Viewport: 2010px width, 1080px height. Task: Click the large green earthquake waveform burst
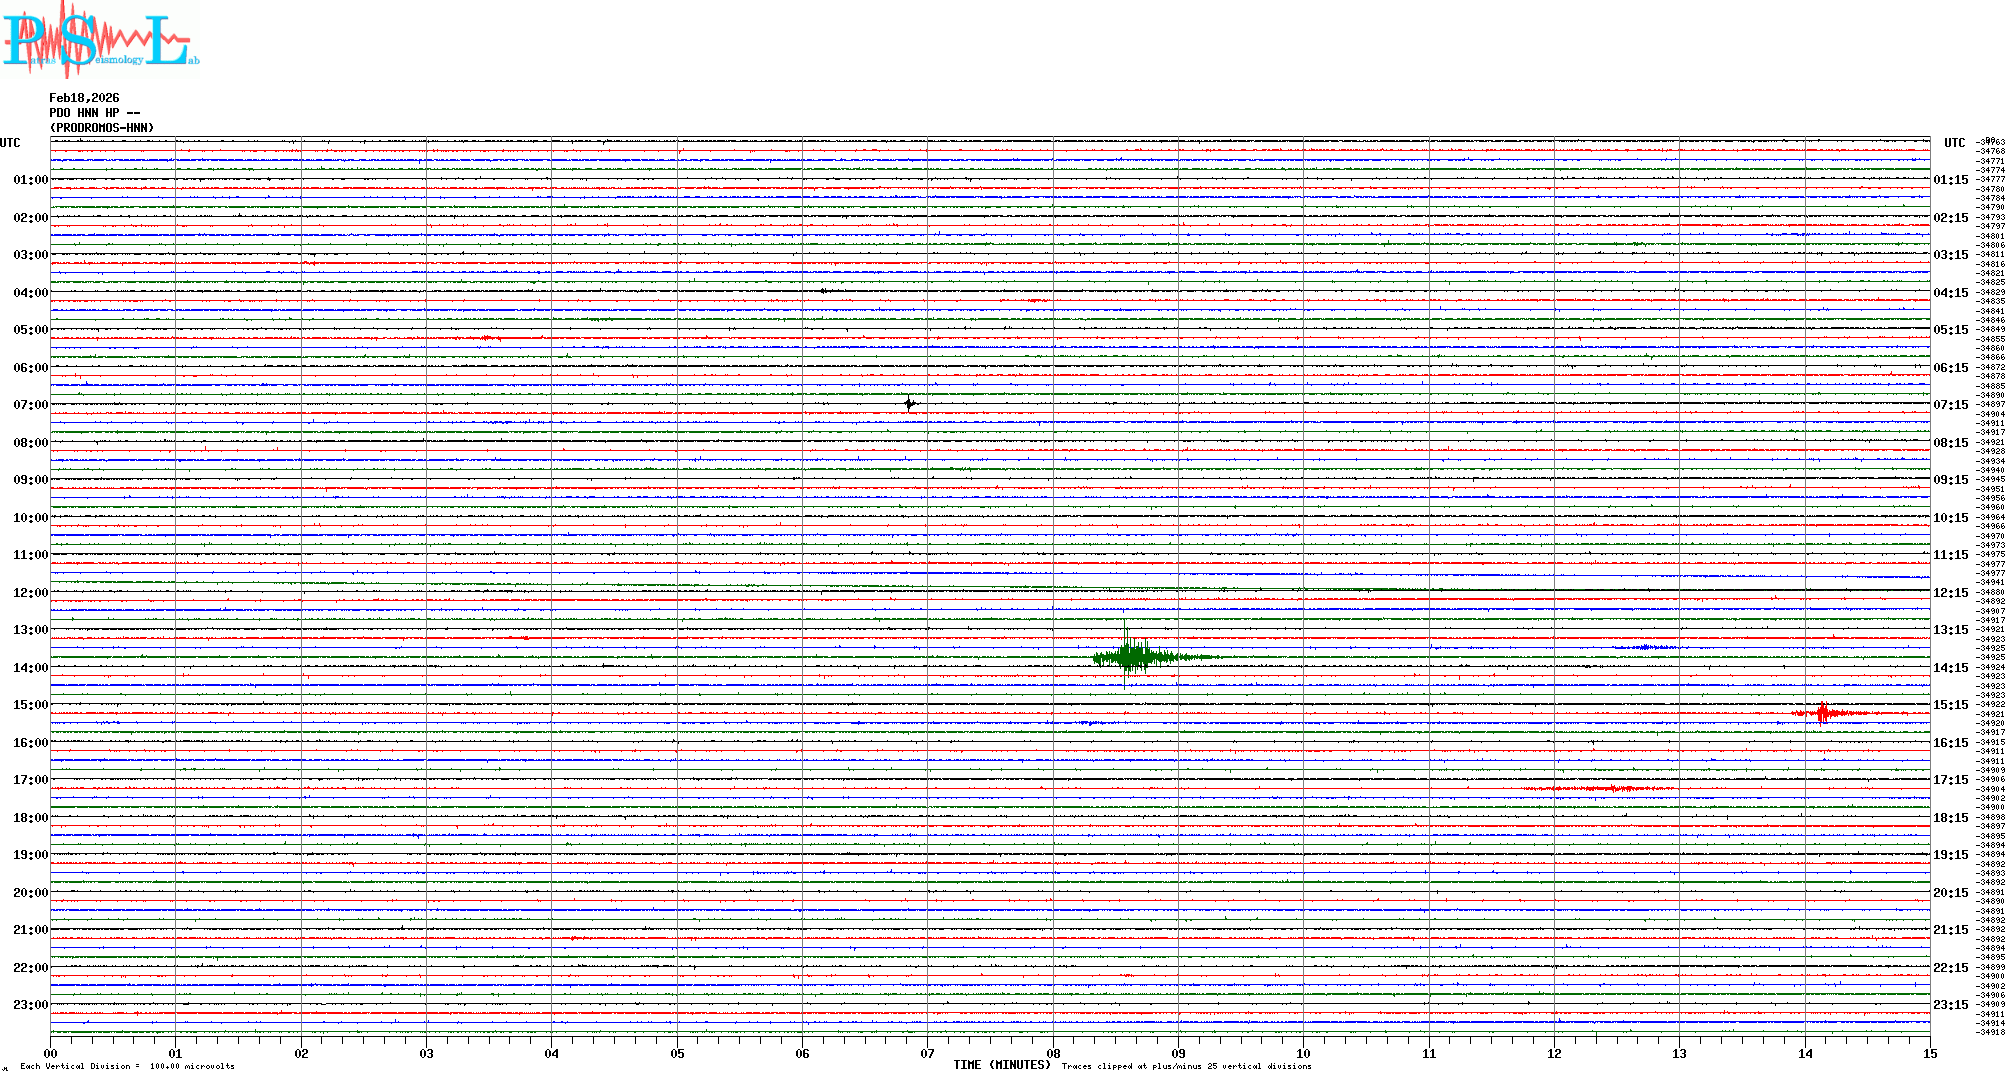click(x=1130, y=657)
